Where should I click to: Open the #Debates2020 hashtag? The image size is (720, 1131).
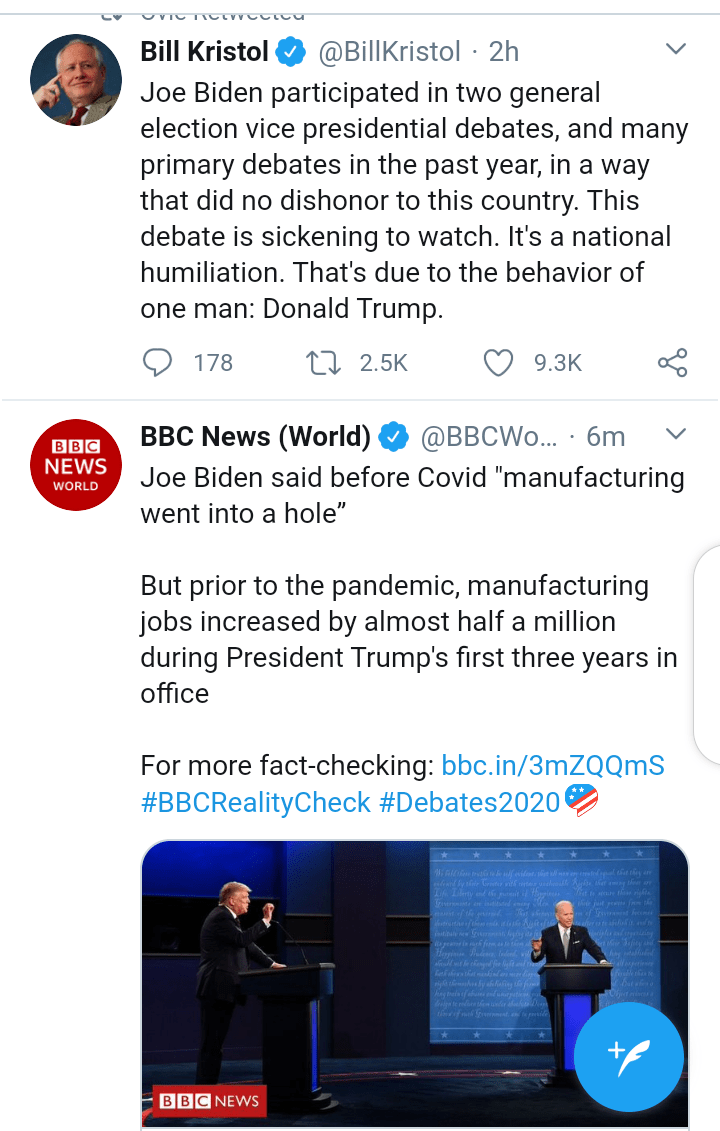(470, 802)
